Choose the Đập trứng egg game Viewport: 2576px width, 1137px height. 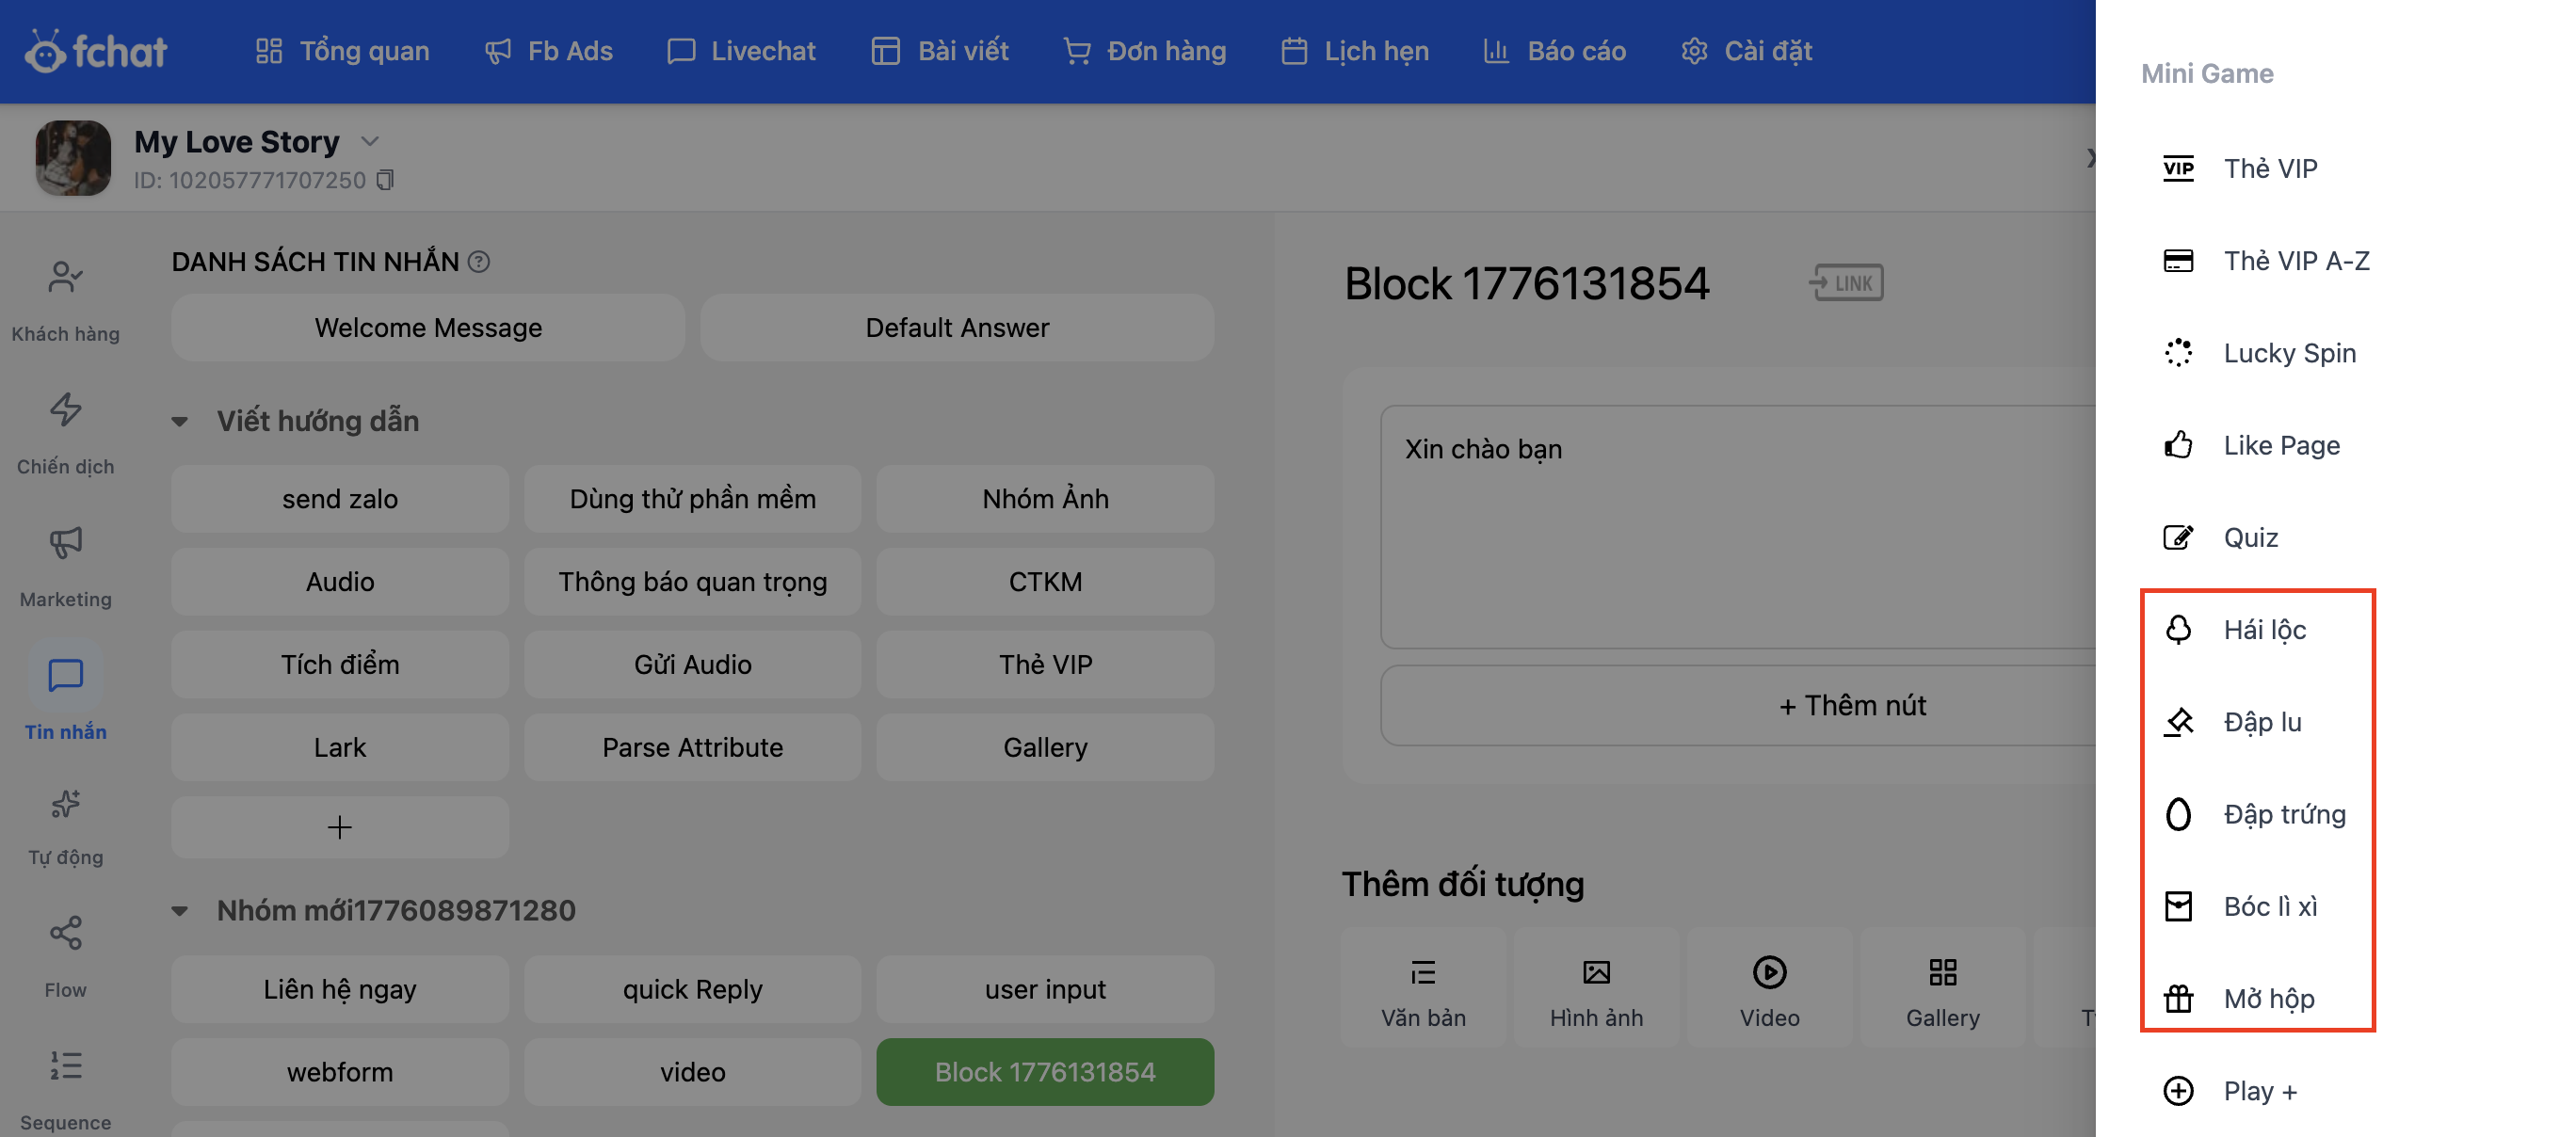pos(2284,814)
